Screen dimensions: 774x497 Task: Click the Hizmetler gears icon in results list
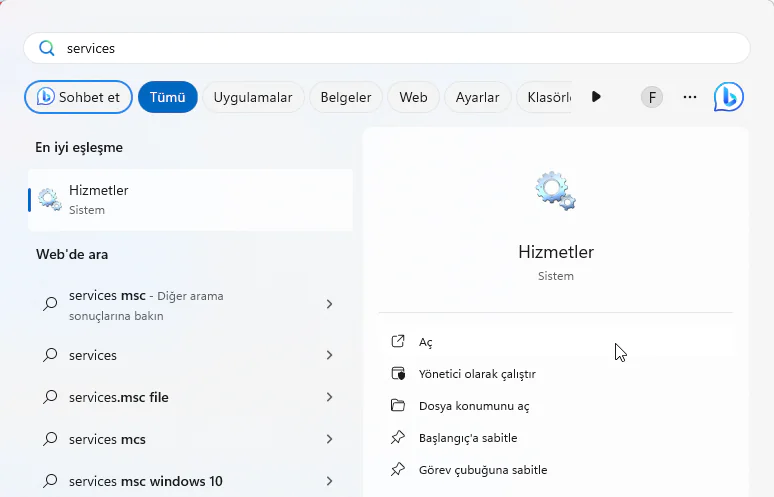coord(50,199)
